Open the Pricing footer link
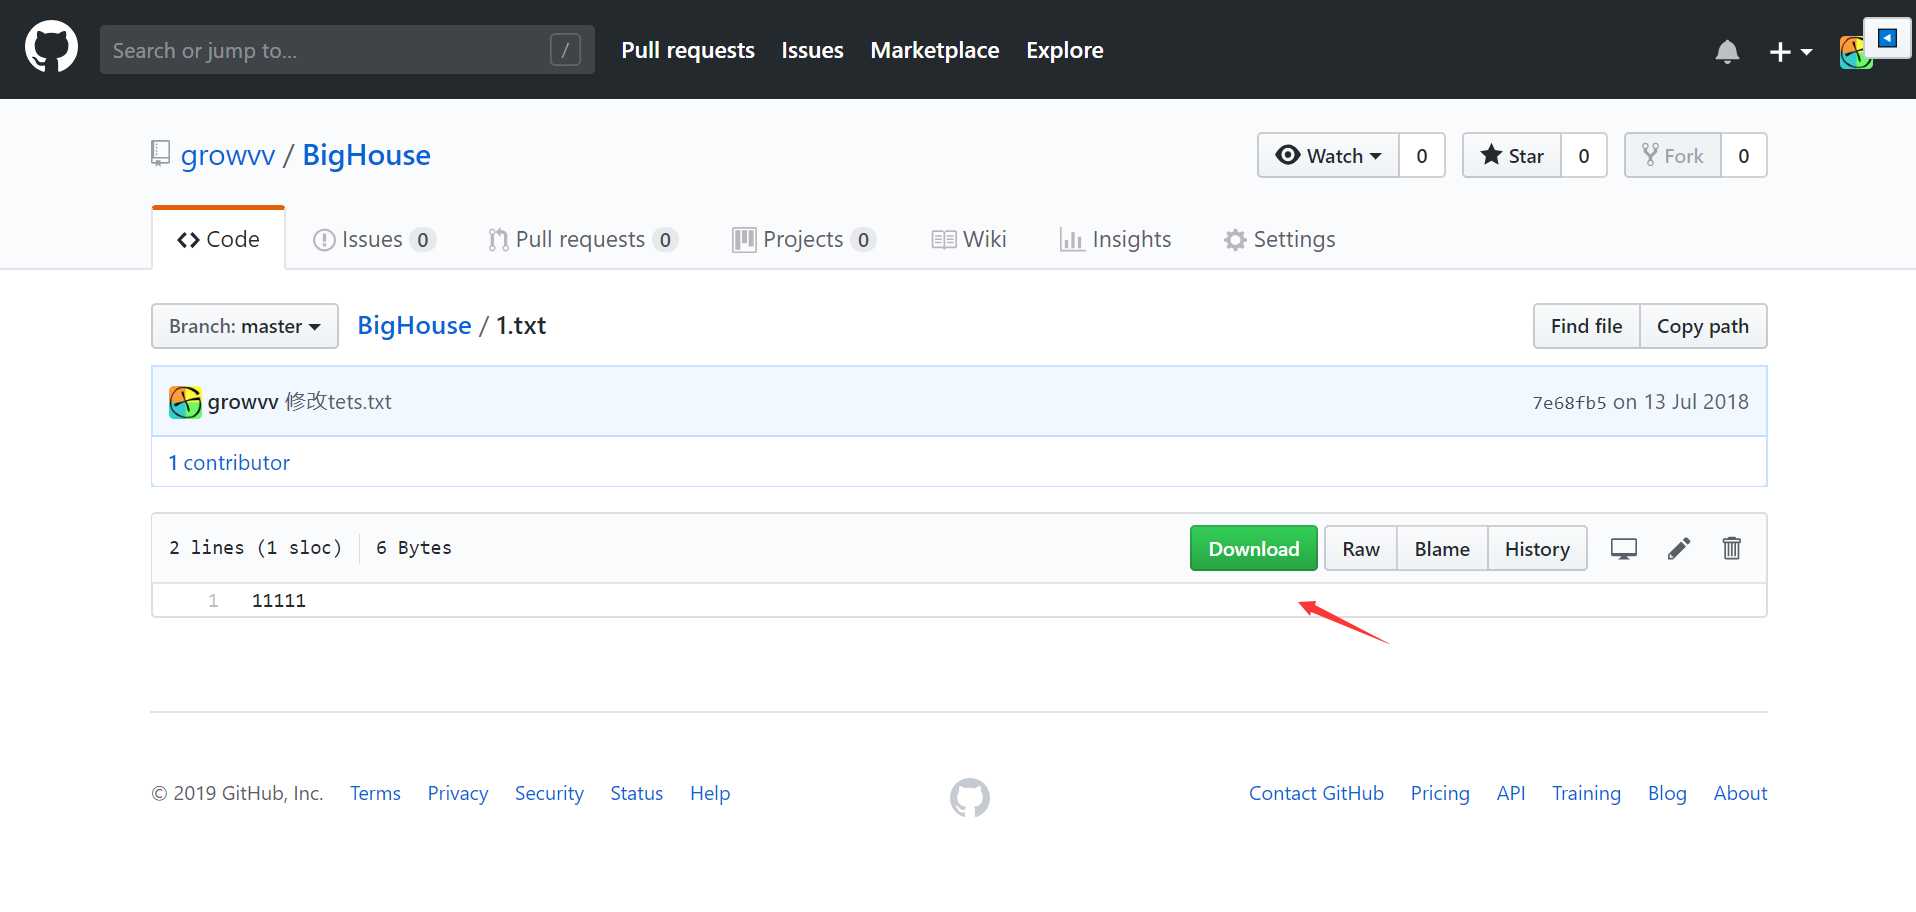Viewport: 1916px width, 912px height. tap(1440, 793)
